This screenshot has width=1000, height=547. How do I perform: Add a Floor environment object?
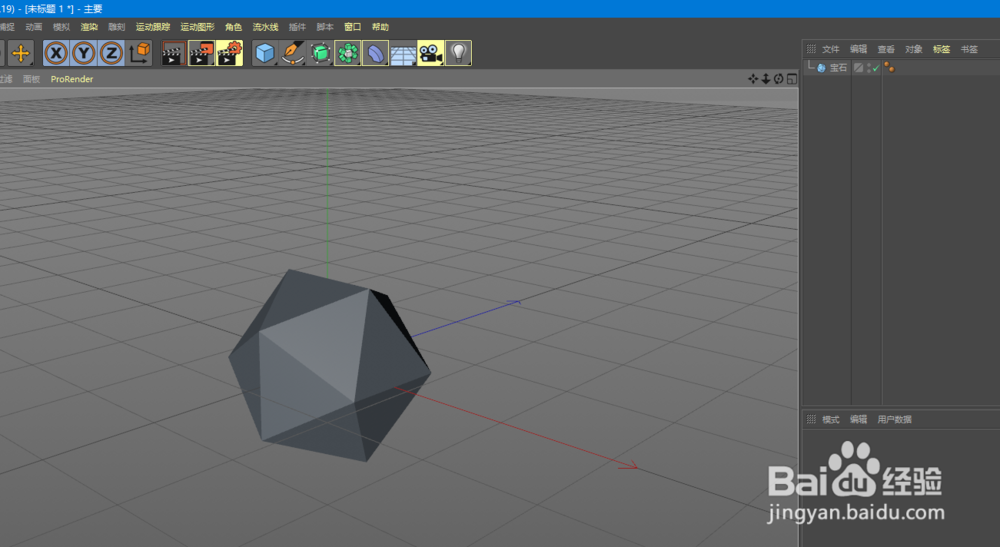point(403,54)
